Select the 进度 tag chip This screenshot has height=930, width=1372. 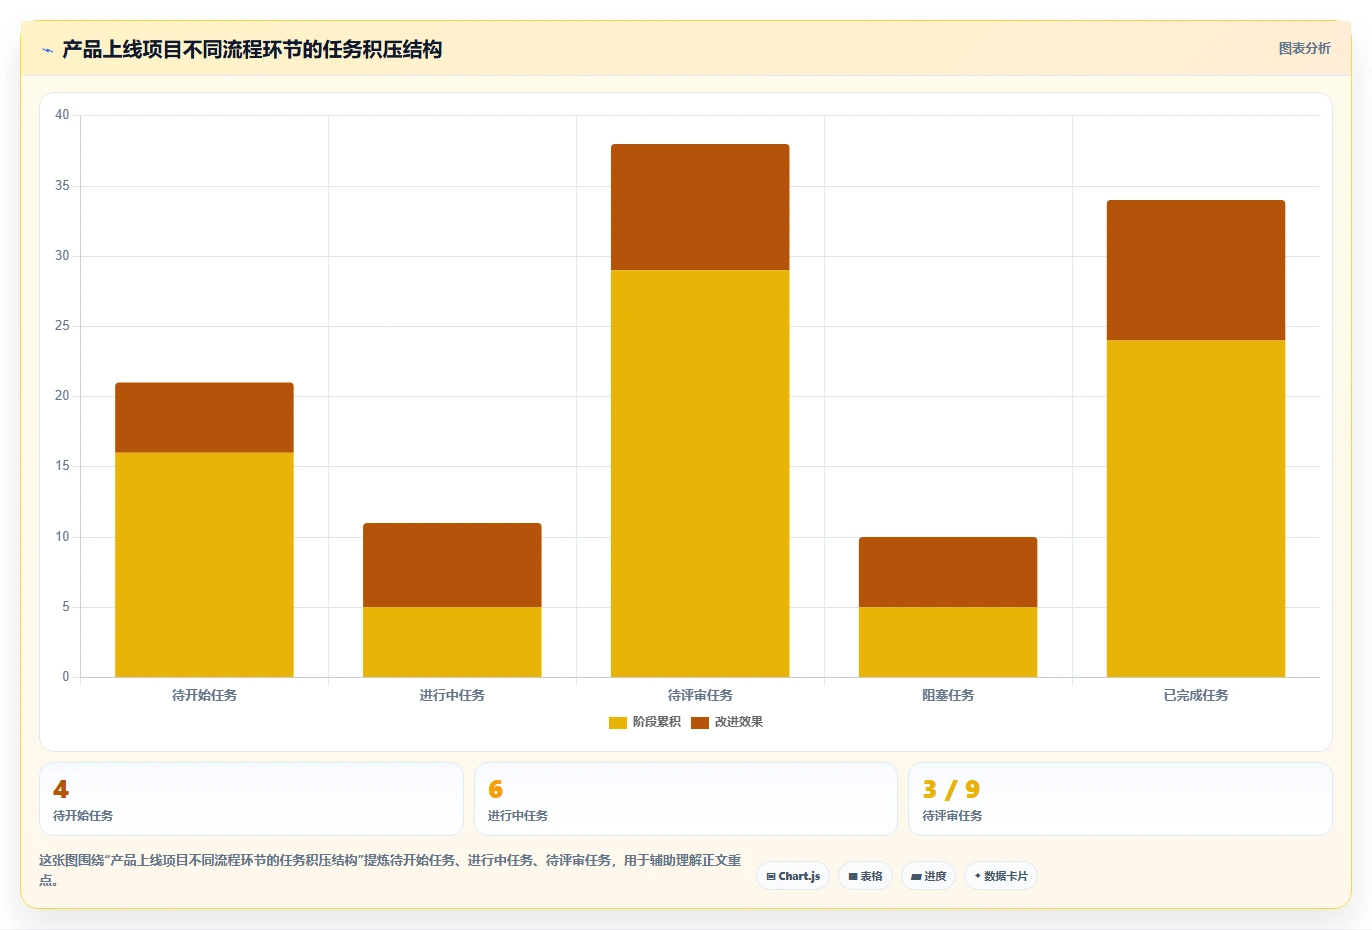[x=928, y=876]
